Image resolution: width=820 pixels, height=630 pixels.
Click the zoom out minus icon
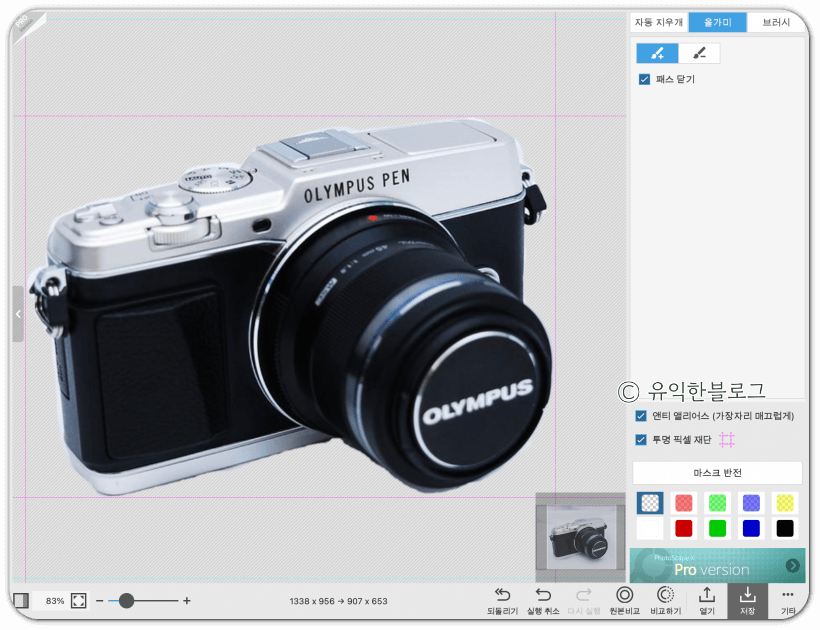(x=99, y=601)
